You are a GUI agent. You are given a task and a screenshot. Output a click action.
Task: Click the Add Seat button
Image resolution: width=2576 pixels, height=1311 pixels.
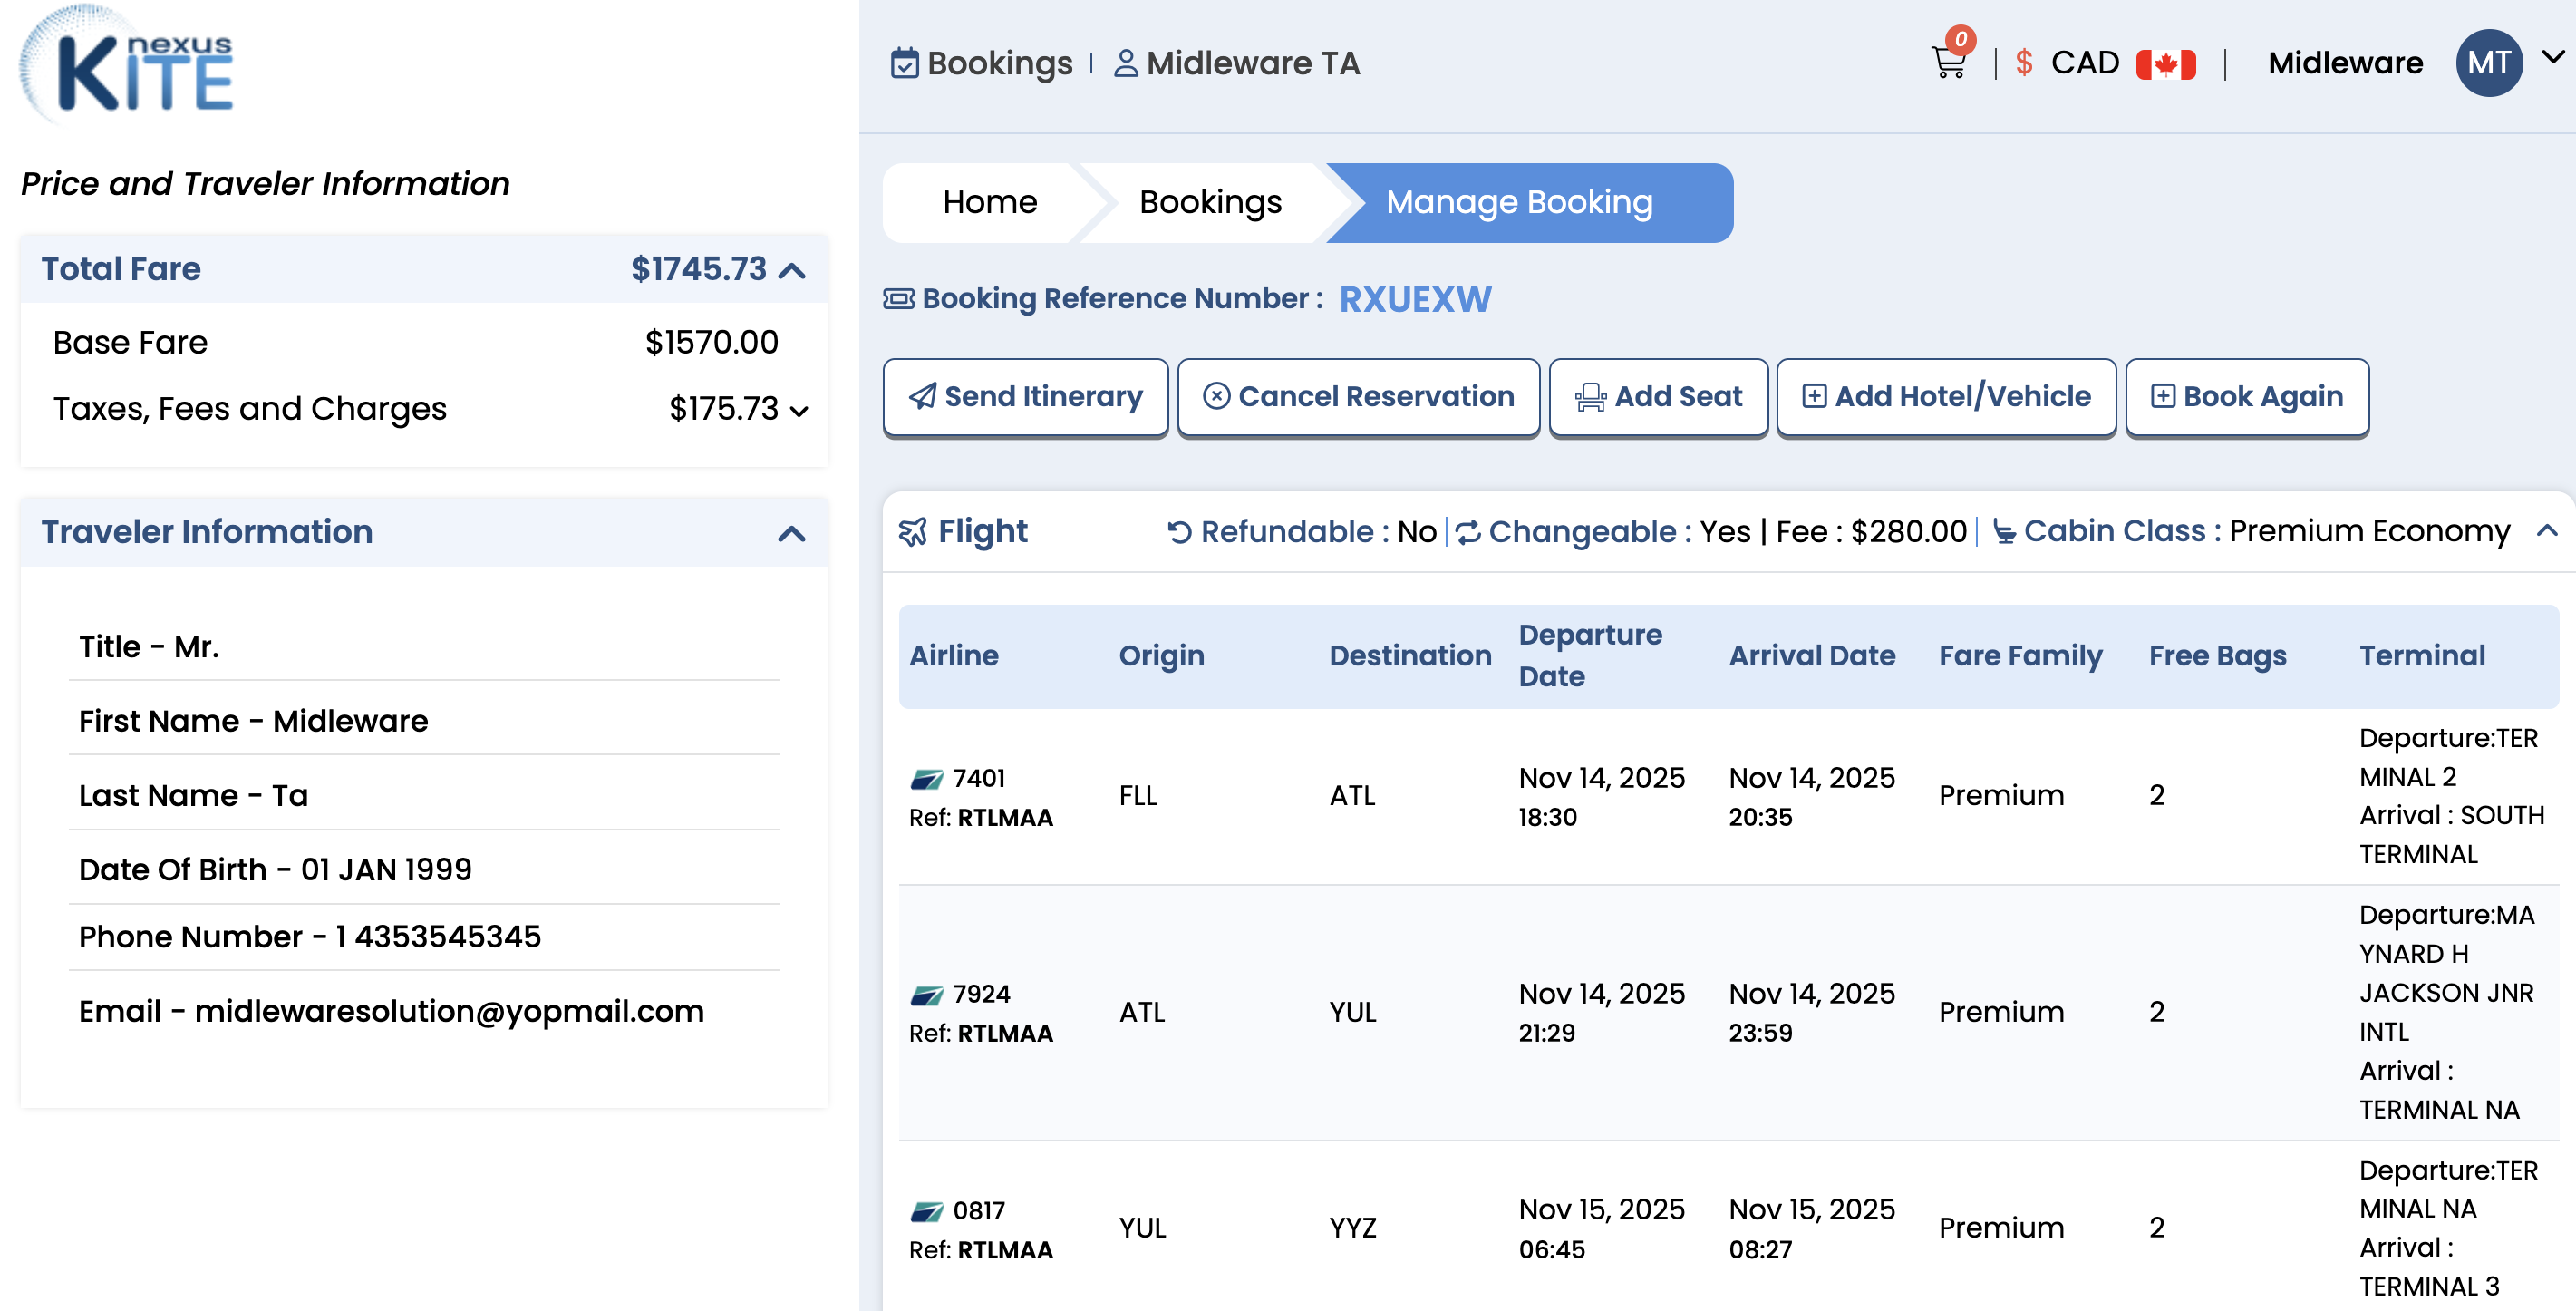[1658, 396]
